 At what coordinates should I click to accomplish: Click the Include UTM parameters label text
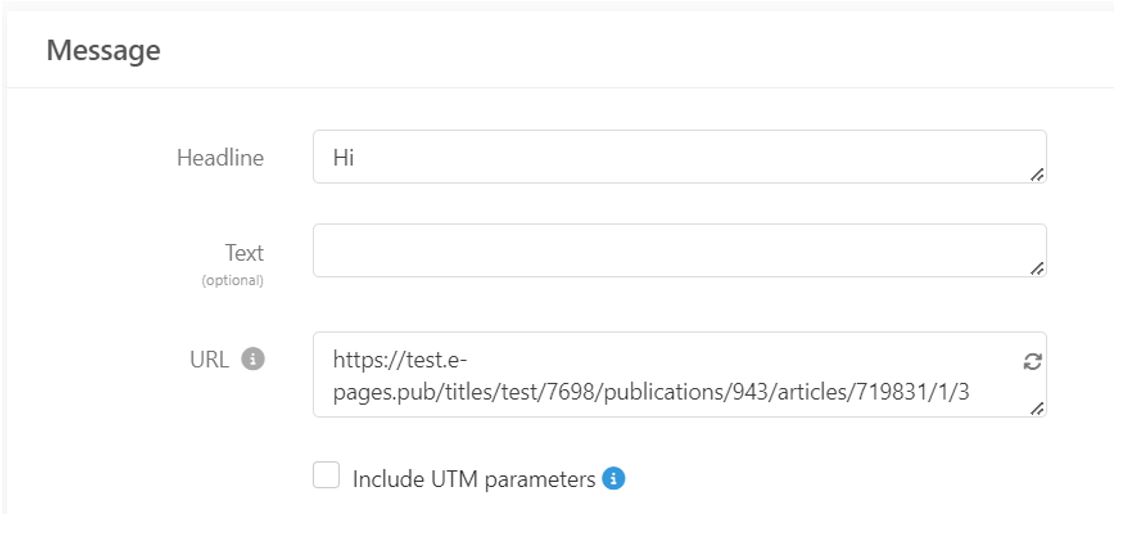(x=474, y=479)
